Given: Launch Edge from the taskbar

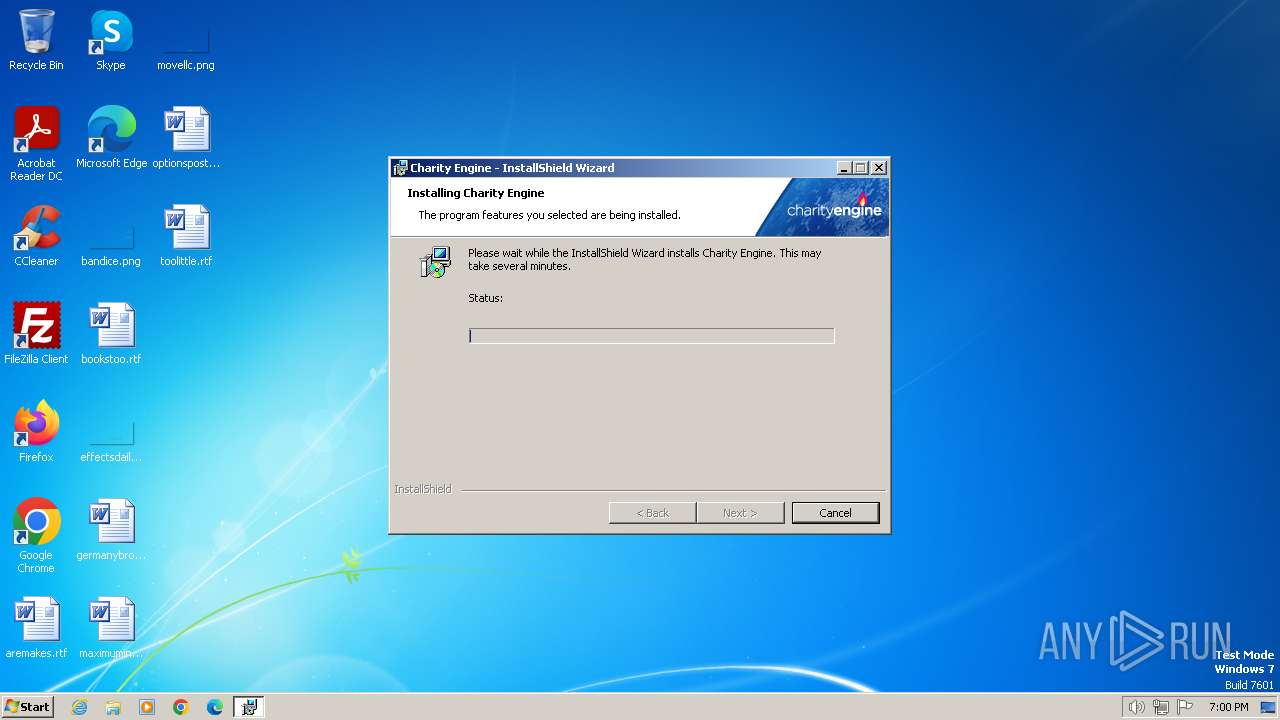Looking at the screenshot, I should (x=215, y=707).
